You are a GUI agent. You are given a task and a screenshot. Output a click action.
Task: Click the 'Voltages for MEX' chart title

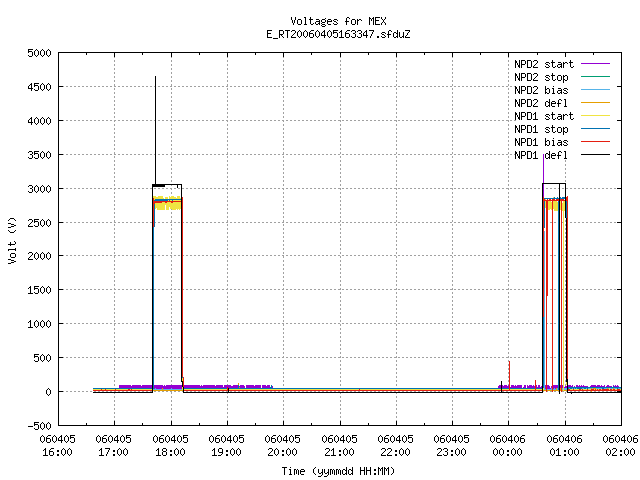pyautogui.click(x=338, y=21)
